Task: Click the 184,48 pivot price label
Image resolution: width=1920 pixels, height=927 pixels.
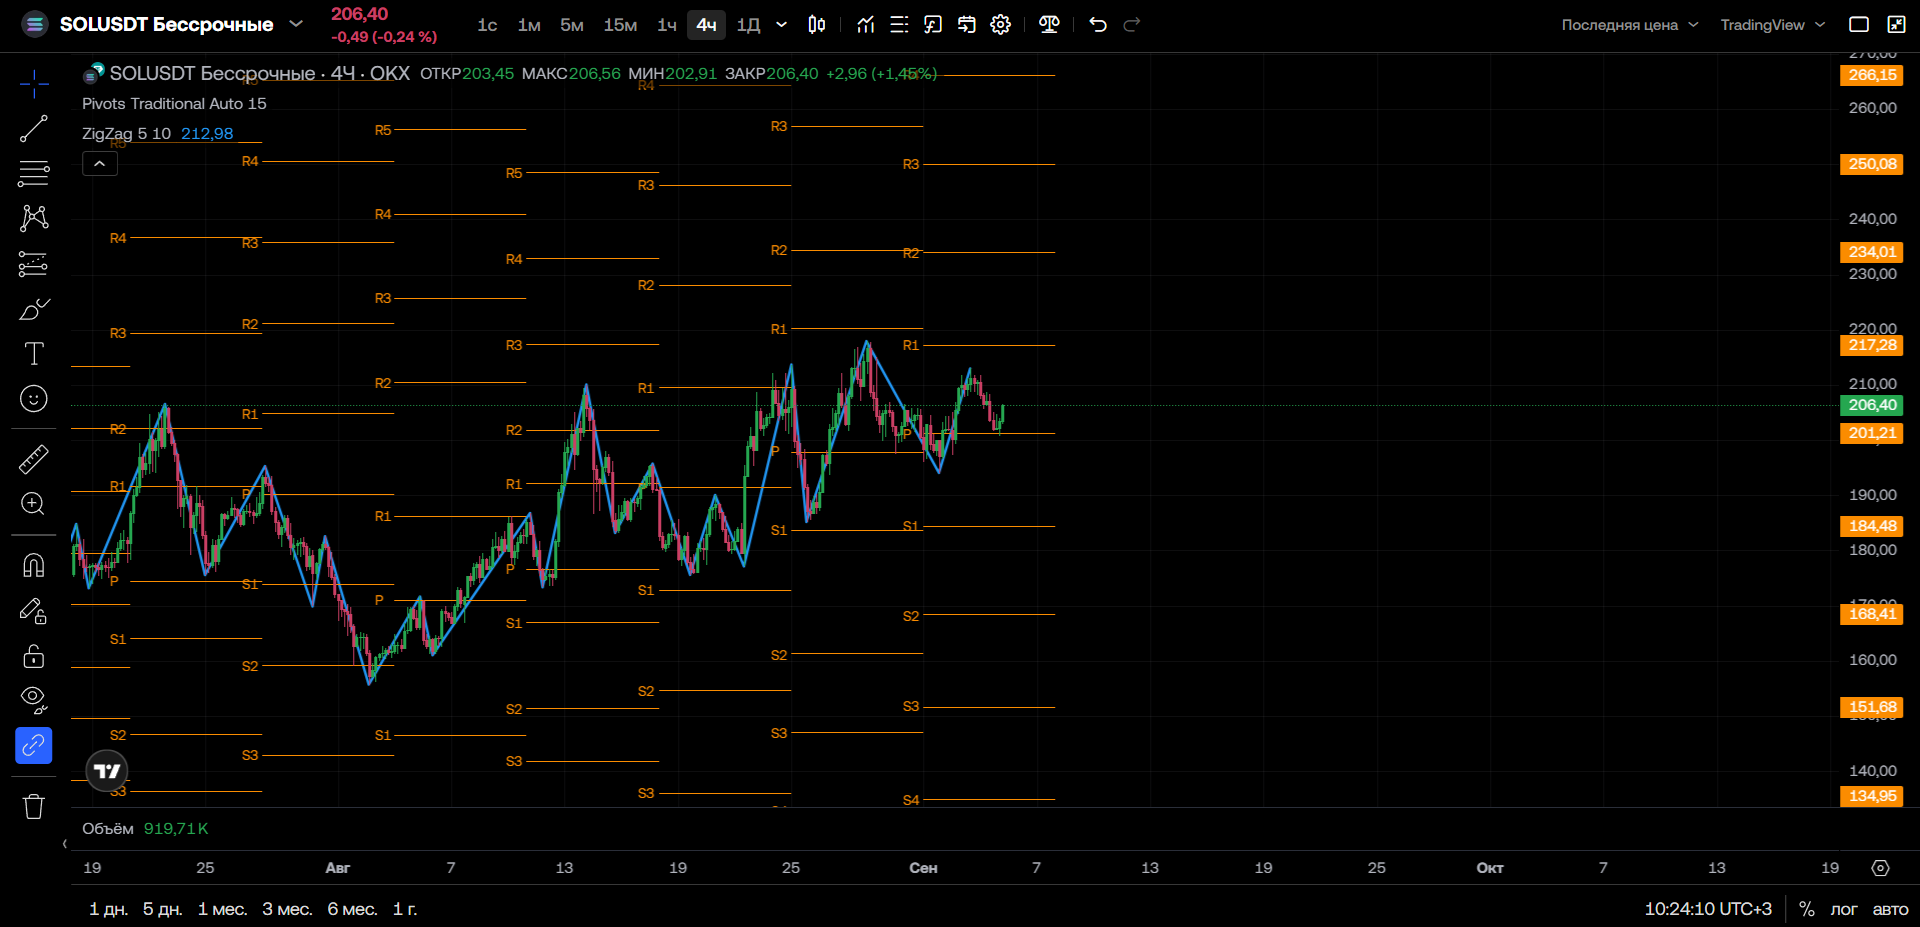Action: (x=1872, y=526)
